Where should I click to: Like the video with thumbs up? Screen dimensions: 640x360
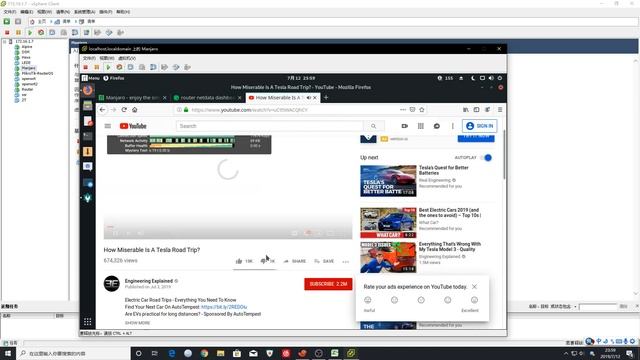pos(239,261)
